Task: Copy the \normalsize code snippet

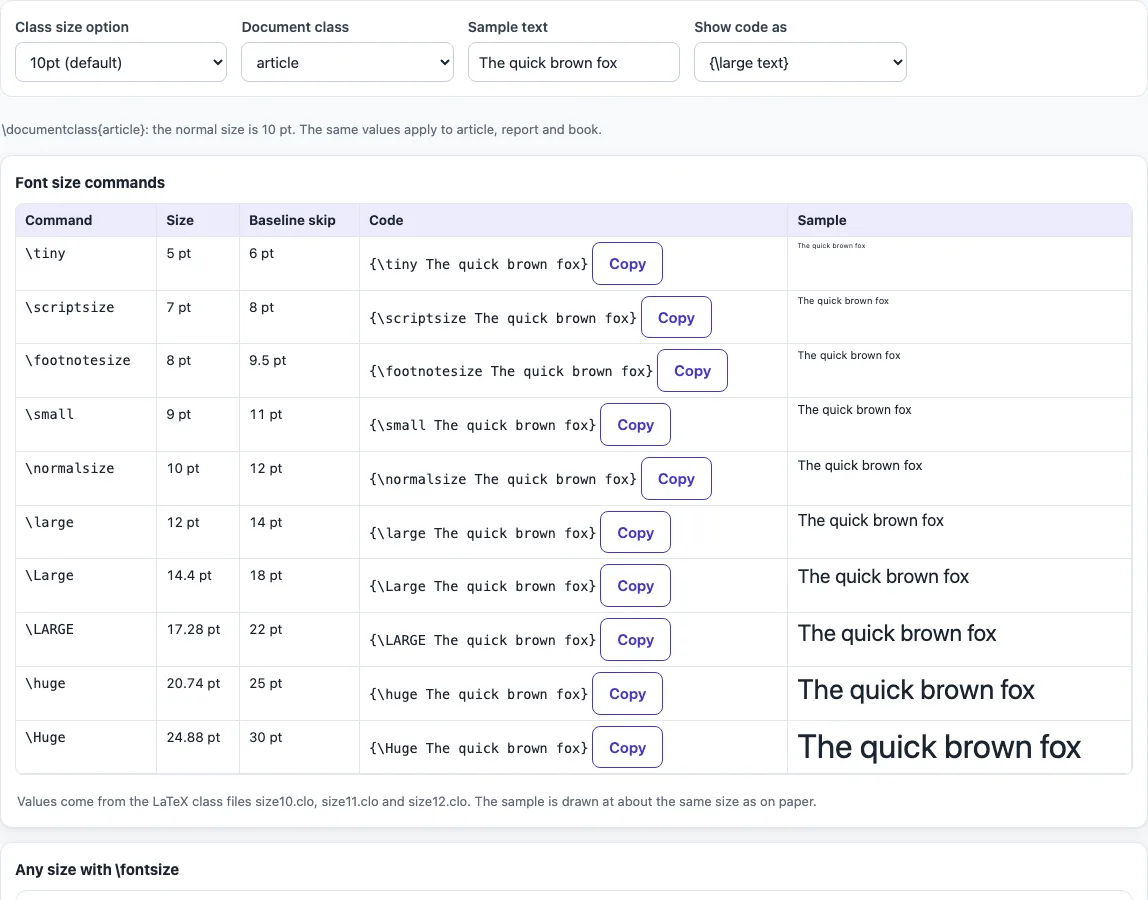Action: 676,479
